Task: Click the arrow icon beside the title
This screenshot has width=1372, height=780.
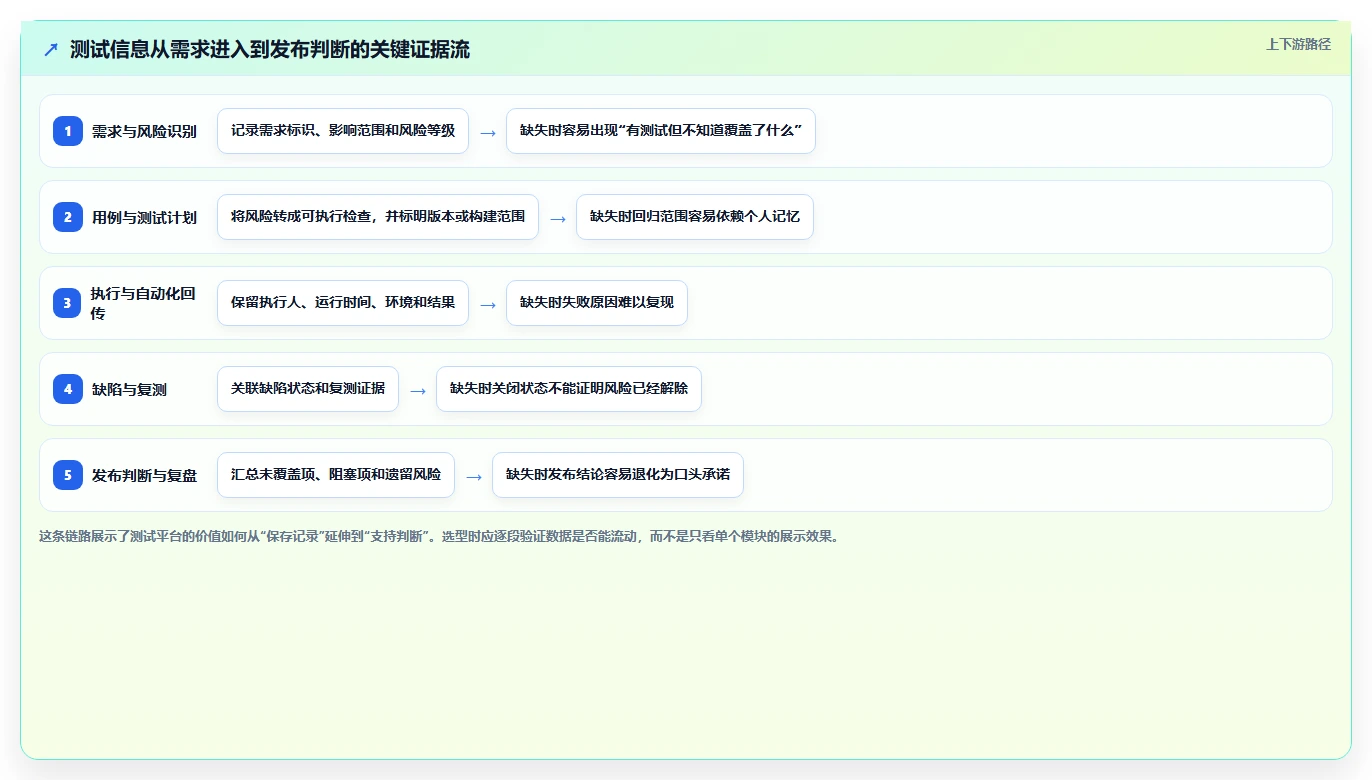Action: tap(51, 49)
